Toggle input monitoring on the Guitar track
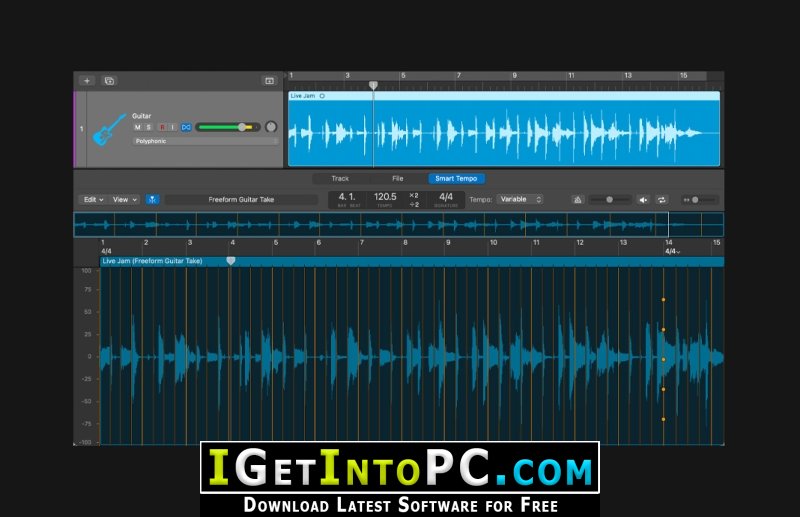The image size is (800, 517). coord(172,127)
